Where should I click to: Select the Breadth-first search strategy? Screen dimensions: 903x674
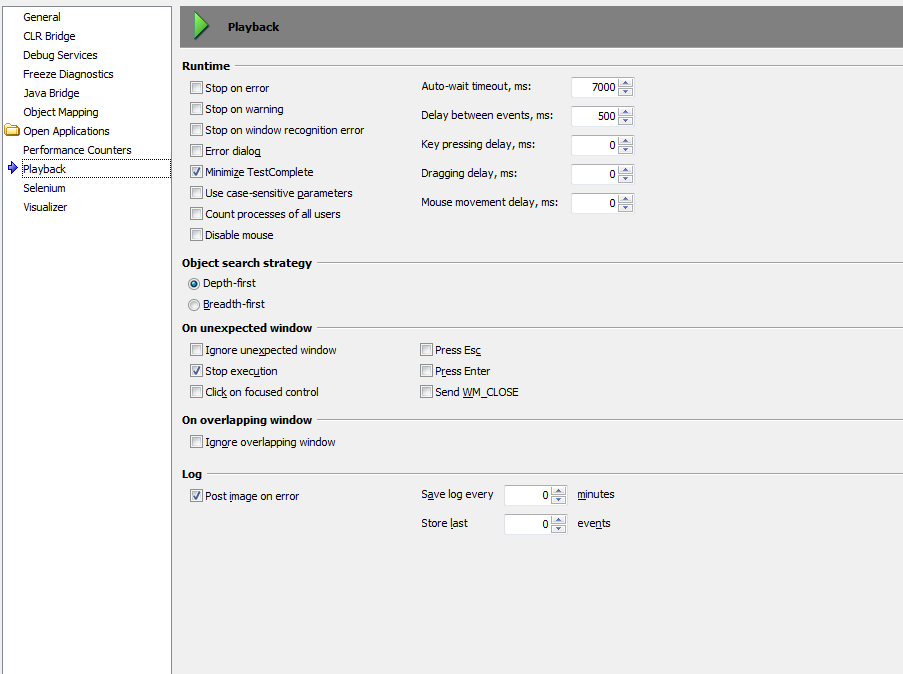tap(194, 304)
